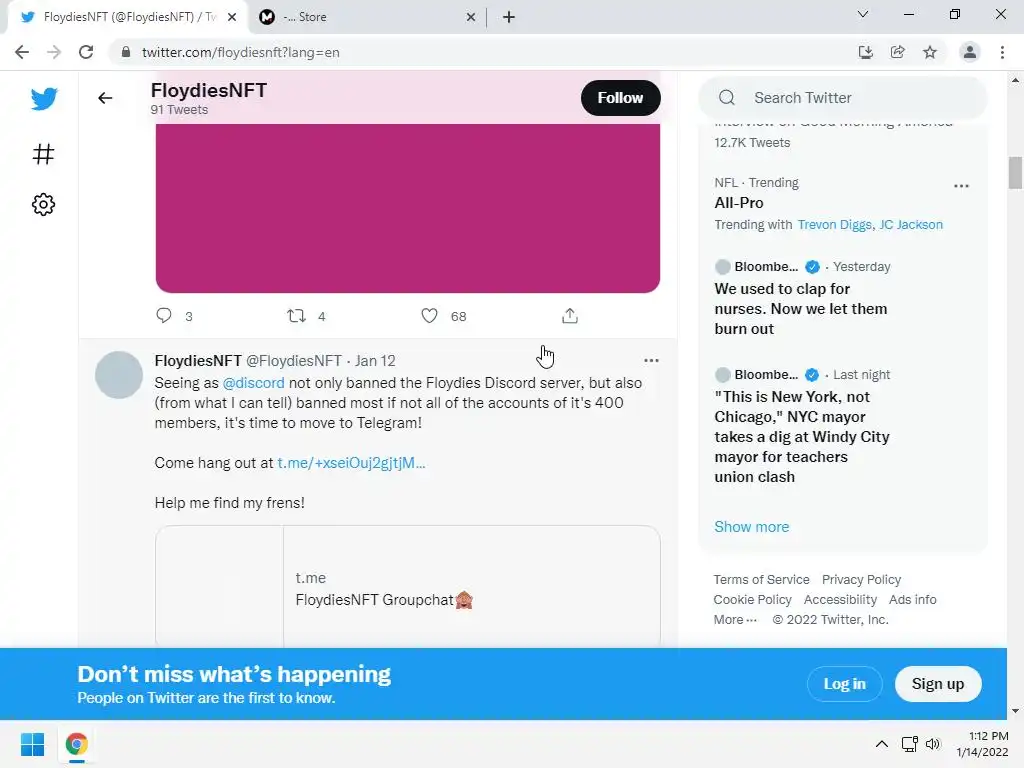The height and width of the screenshot is (768, 1024).
Task: Open the t.me/+xseiOuj2gjtjM Telegram link
Action: tap(351, 463)
